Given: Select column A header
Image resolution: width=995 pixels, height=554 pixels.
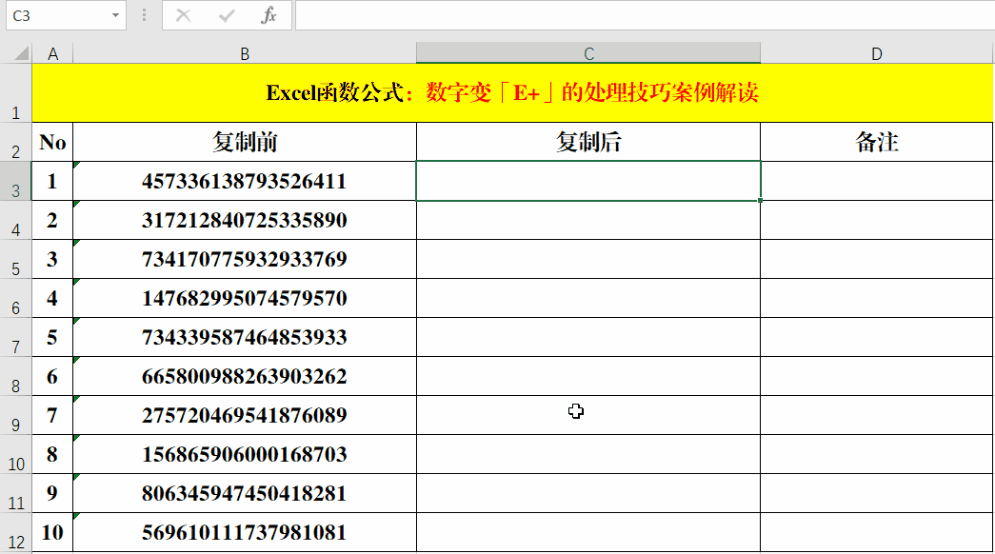Looking at the screenshot, I should point(53,54).
